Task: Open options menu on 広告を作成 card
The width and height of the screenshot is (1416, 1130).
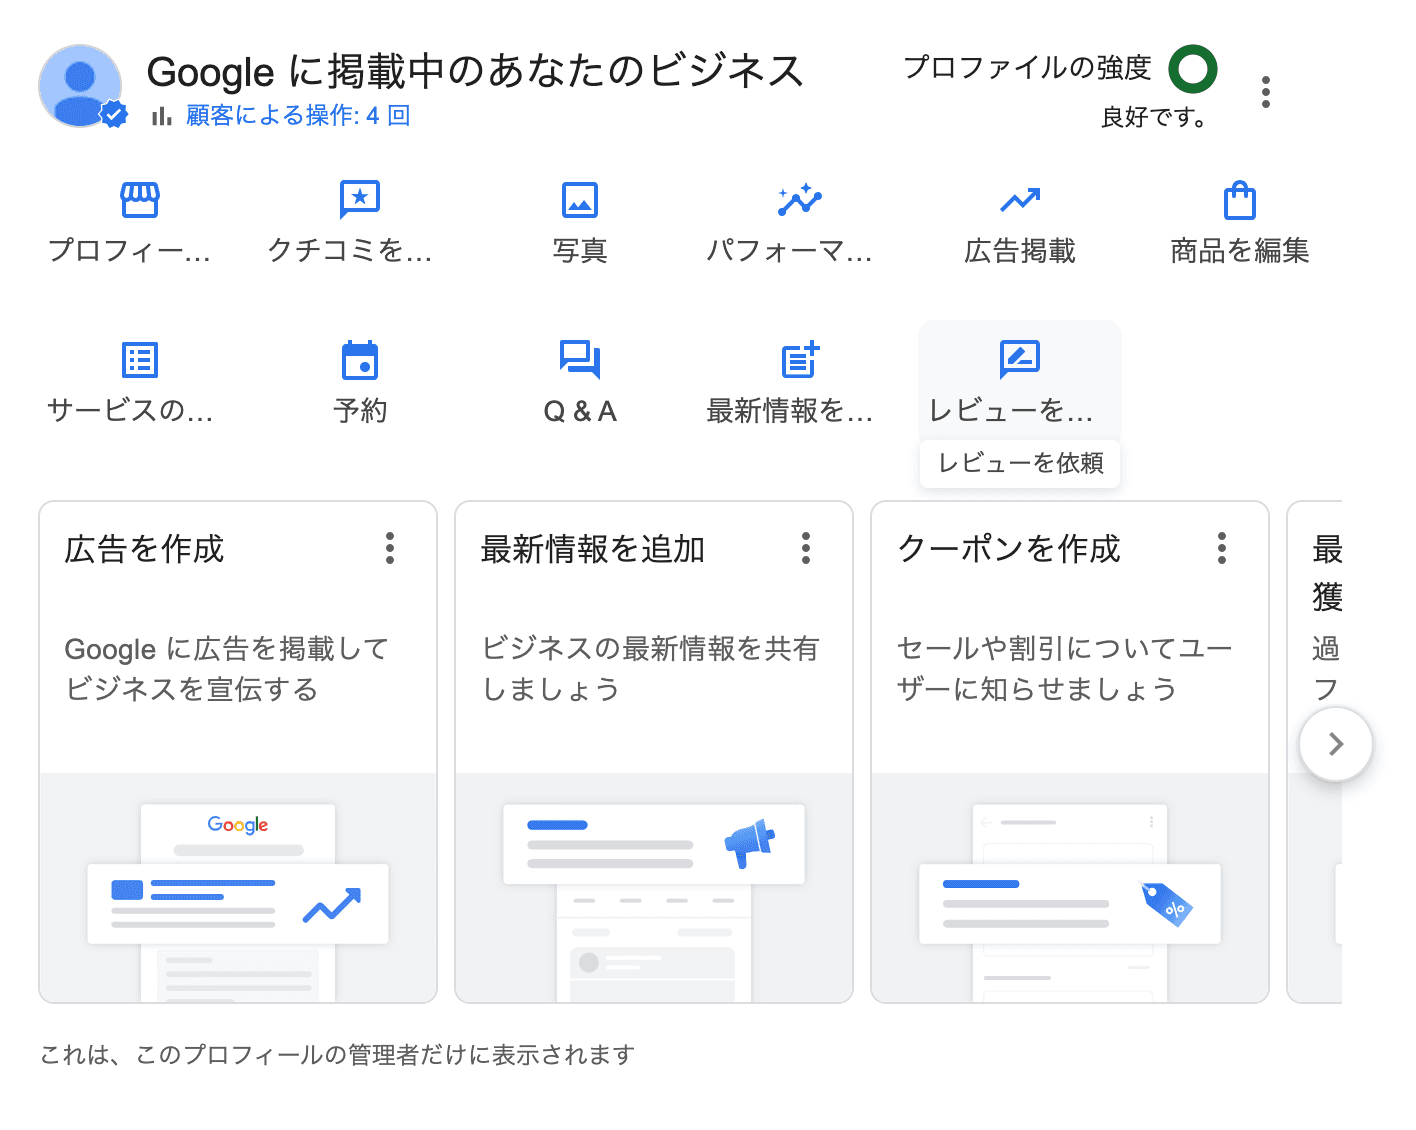Action: tap(390, 548)
